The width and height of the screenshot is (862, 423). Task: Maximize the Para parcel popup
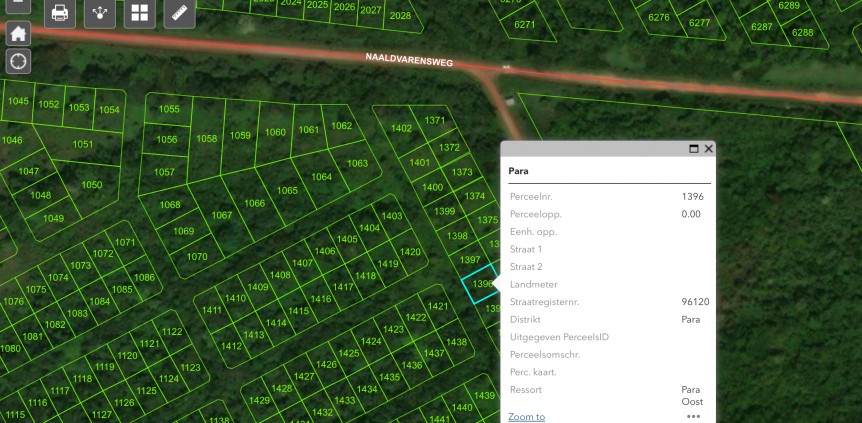coord(694,149)
